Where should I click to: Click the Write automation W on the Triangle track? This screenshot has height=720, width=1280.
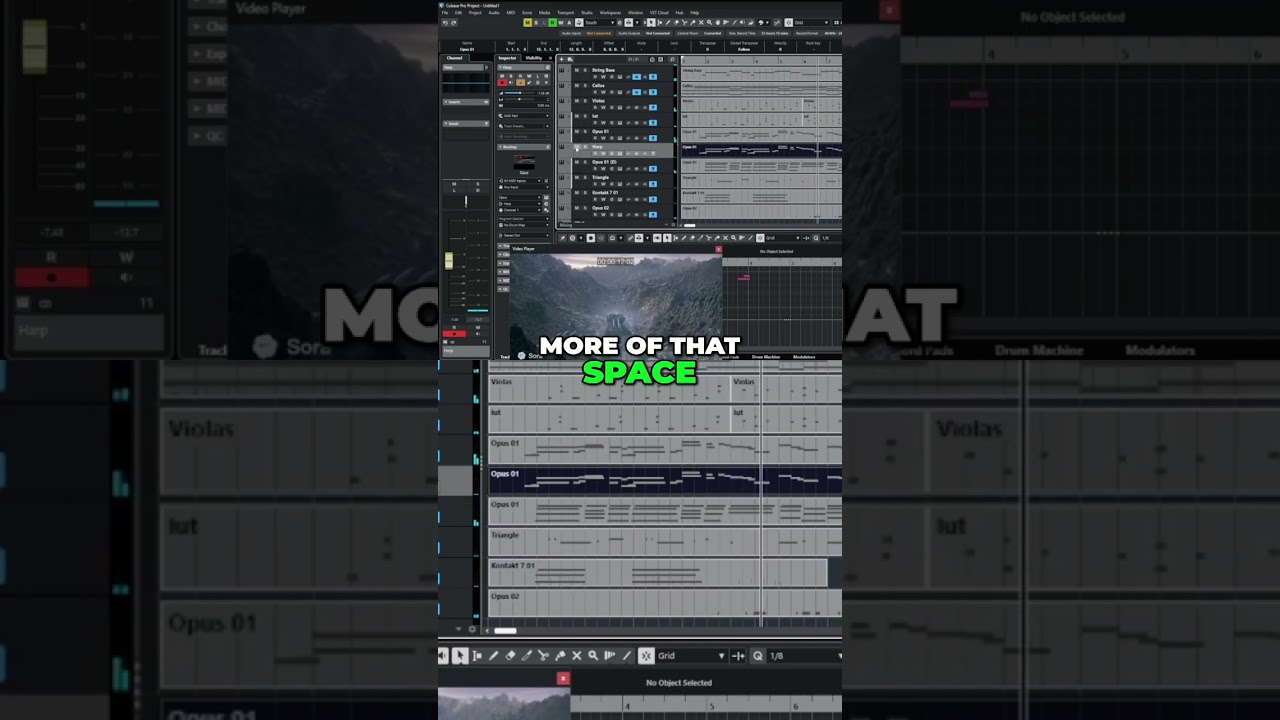tap(603, 184)
